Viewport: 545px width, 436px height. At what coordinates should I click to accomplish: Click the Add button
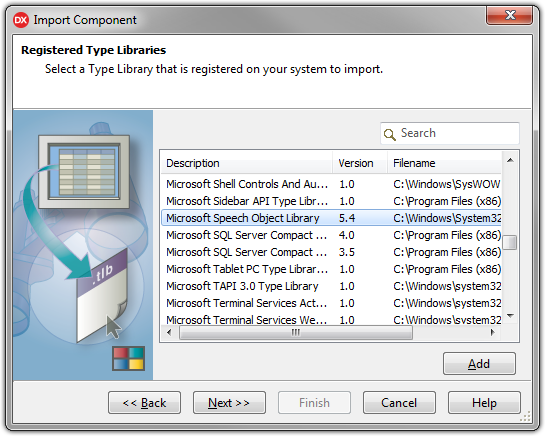(x=479, y=364)
